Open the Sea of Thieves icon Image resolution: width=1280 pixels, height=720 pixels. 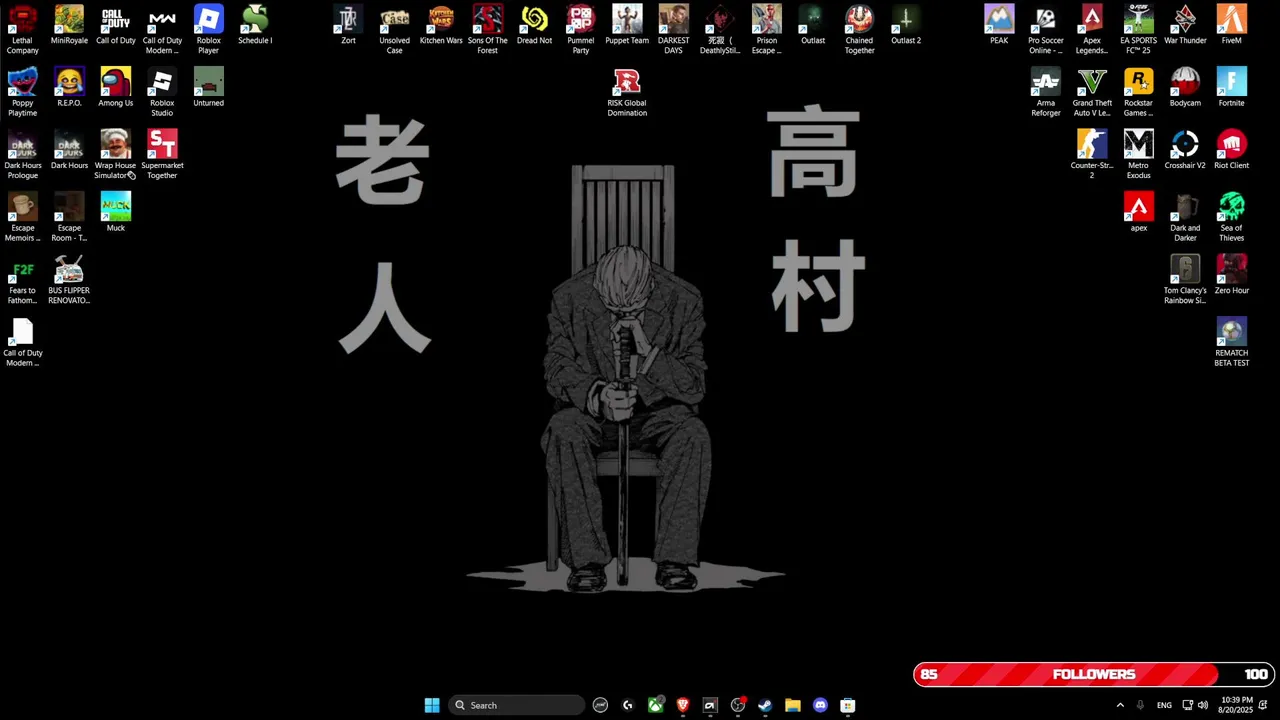click(x=1231, y=217)
